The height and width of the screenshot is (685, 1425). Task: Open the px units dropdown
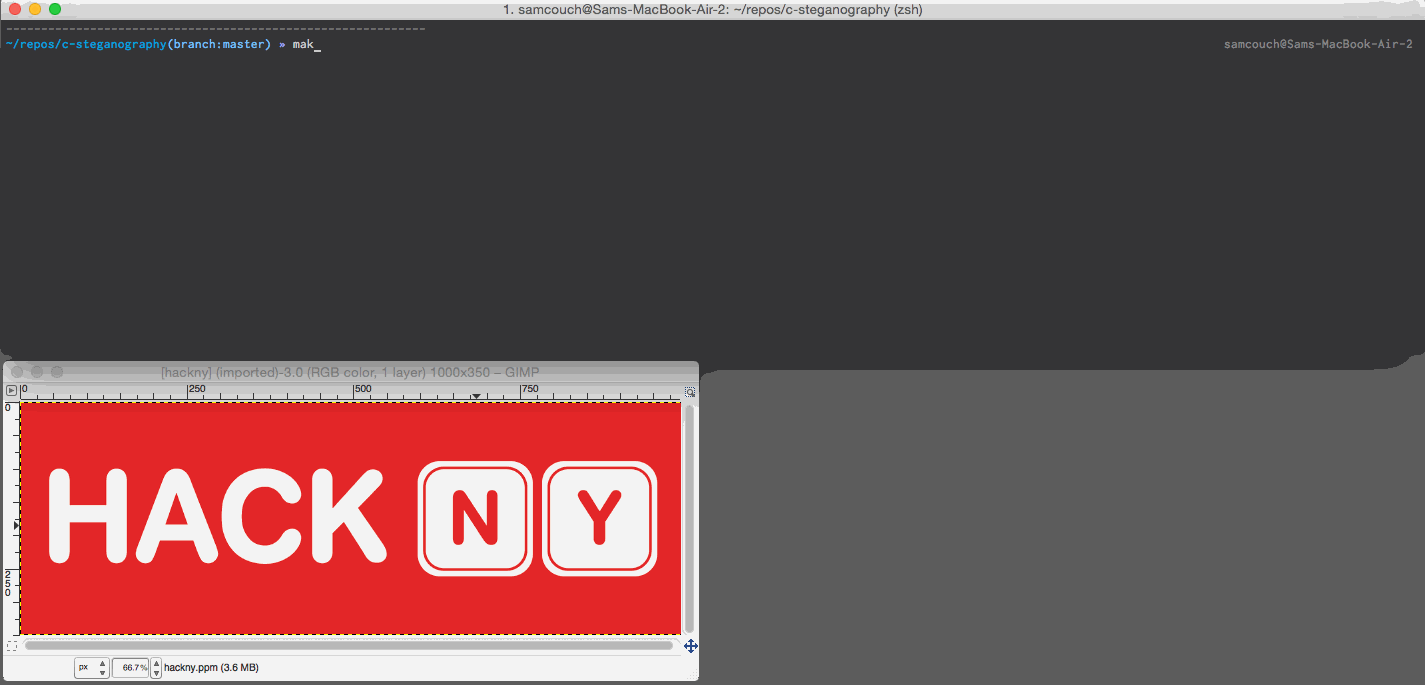tap(92, 667)
